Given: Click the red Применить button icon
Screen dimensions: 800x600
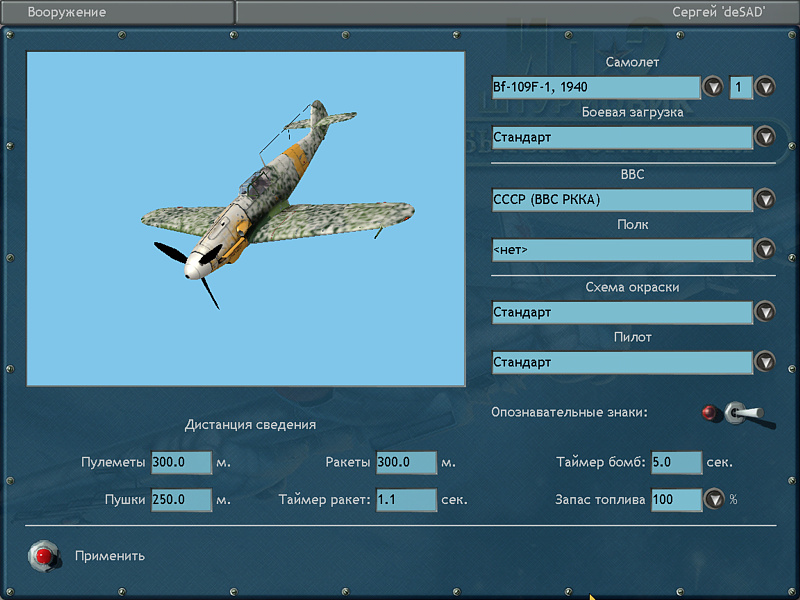Looking at the screenshot, I should point(43,555).
